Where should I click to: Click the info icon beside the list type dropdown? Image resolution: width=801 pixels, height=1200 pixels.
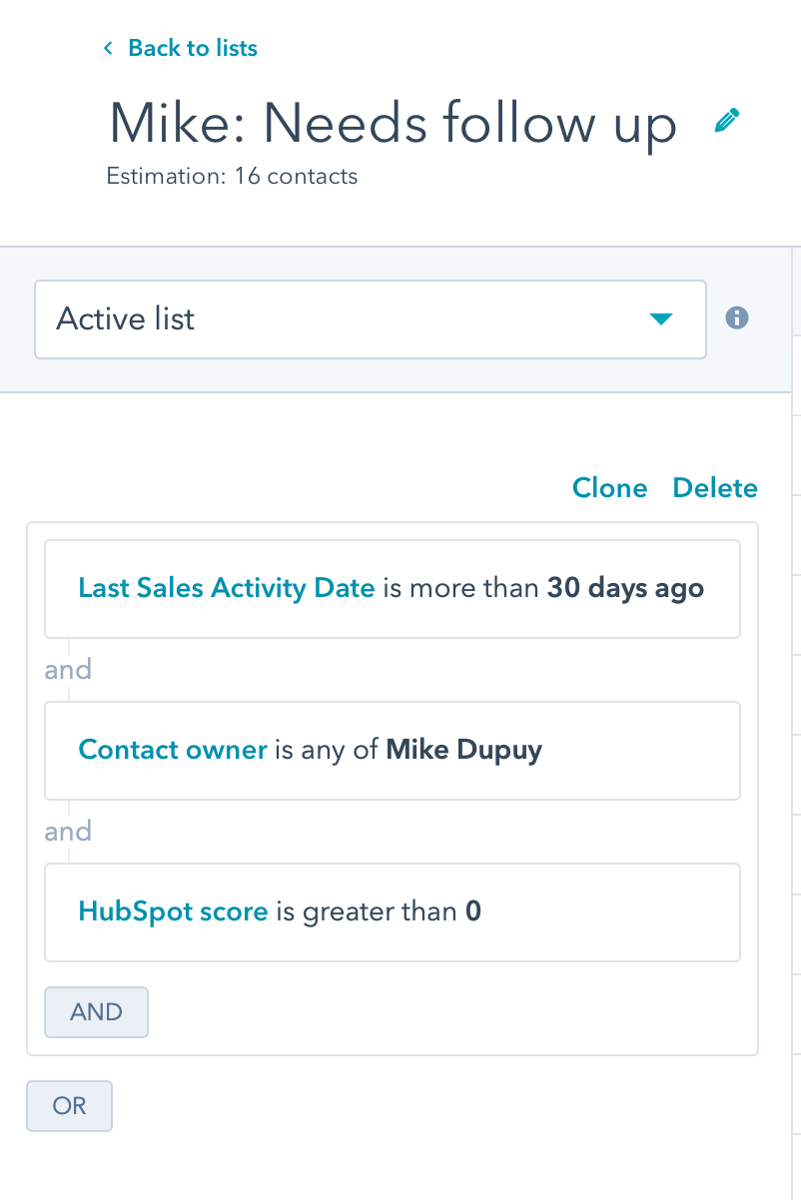[x=736, y=319]
